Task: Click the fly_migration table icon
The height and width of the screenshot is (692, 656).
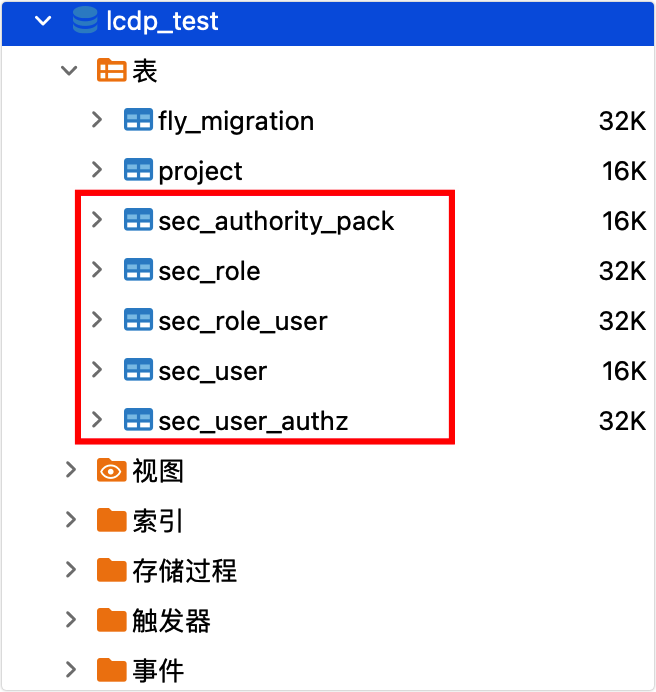Action: 137,121
